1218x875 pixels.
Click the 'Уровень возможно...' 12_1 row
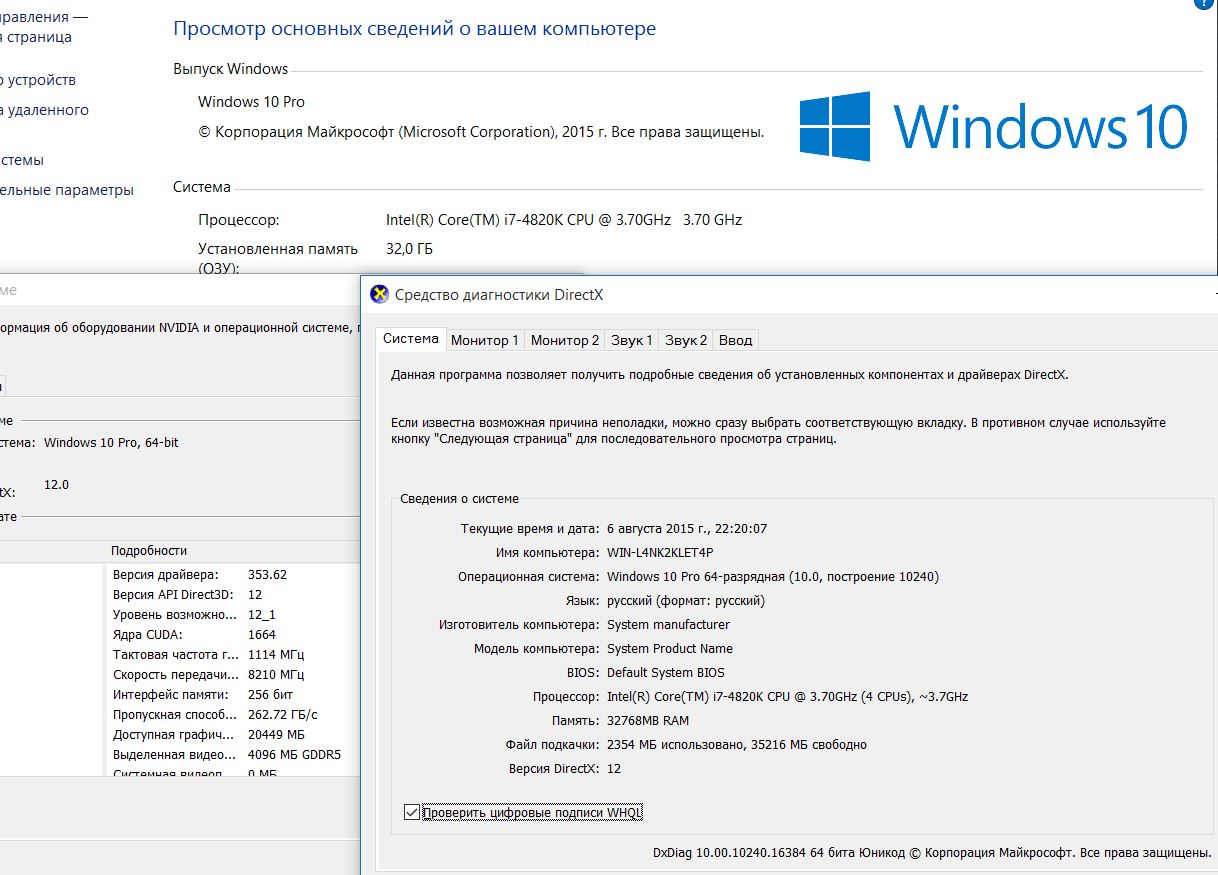pos(230,614)
